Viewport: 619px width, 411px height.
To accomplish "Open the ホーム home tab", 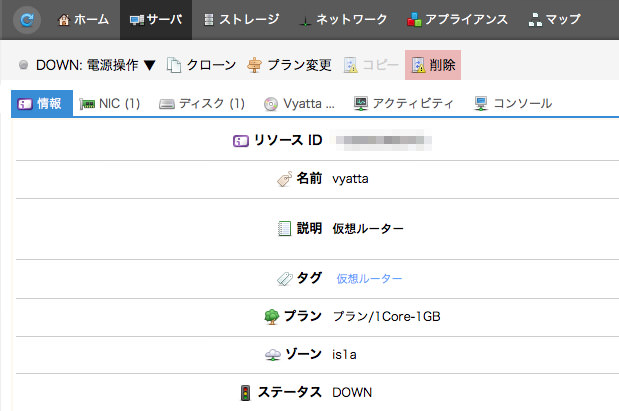I will coord(83,19).
